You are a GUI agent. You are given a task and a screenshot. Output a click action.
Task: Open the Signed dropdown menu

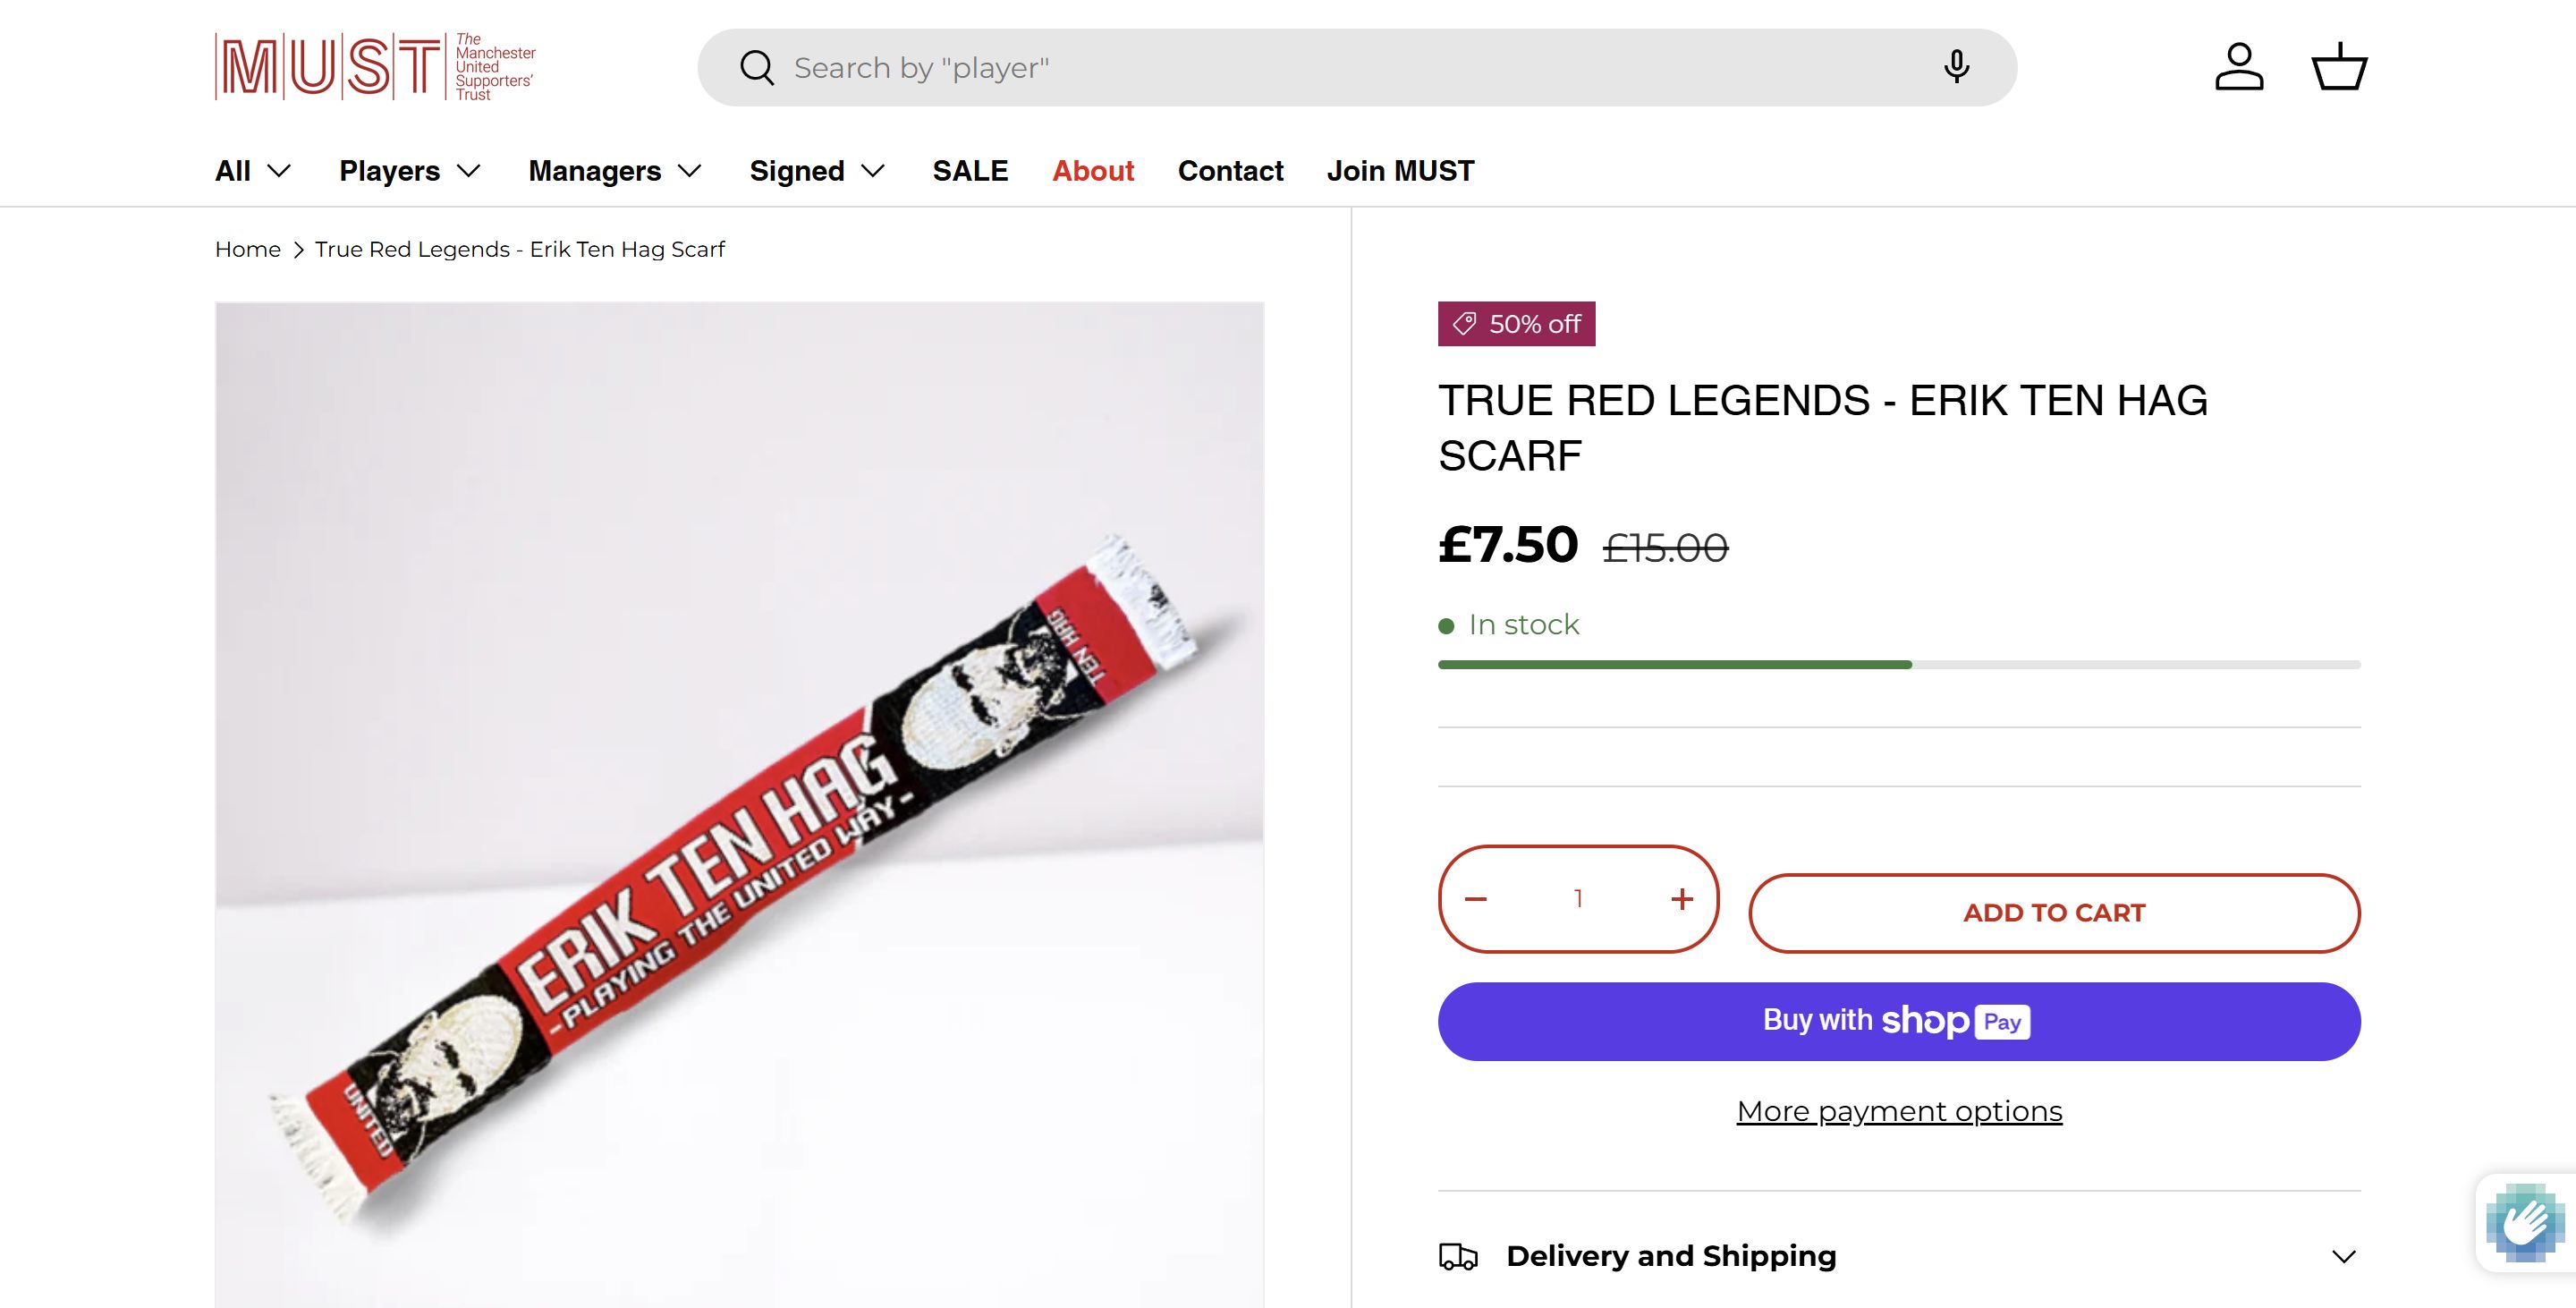point(816,171)
